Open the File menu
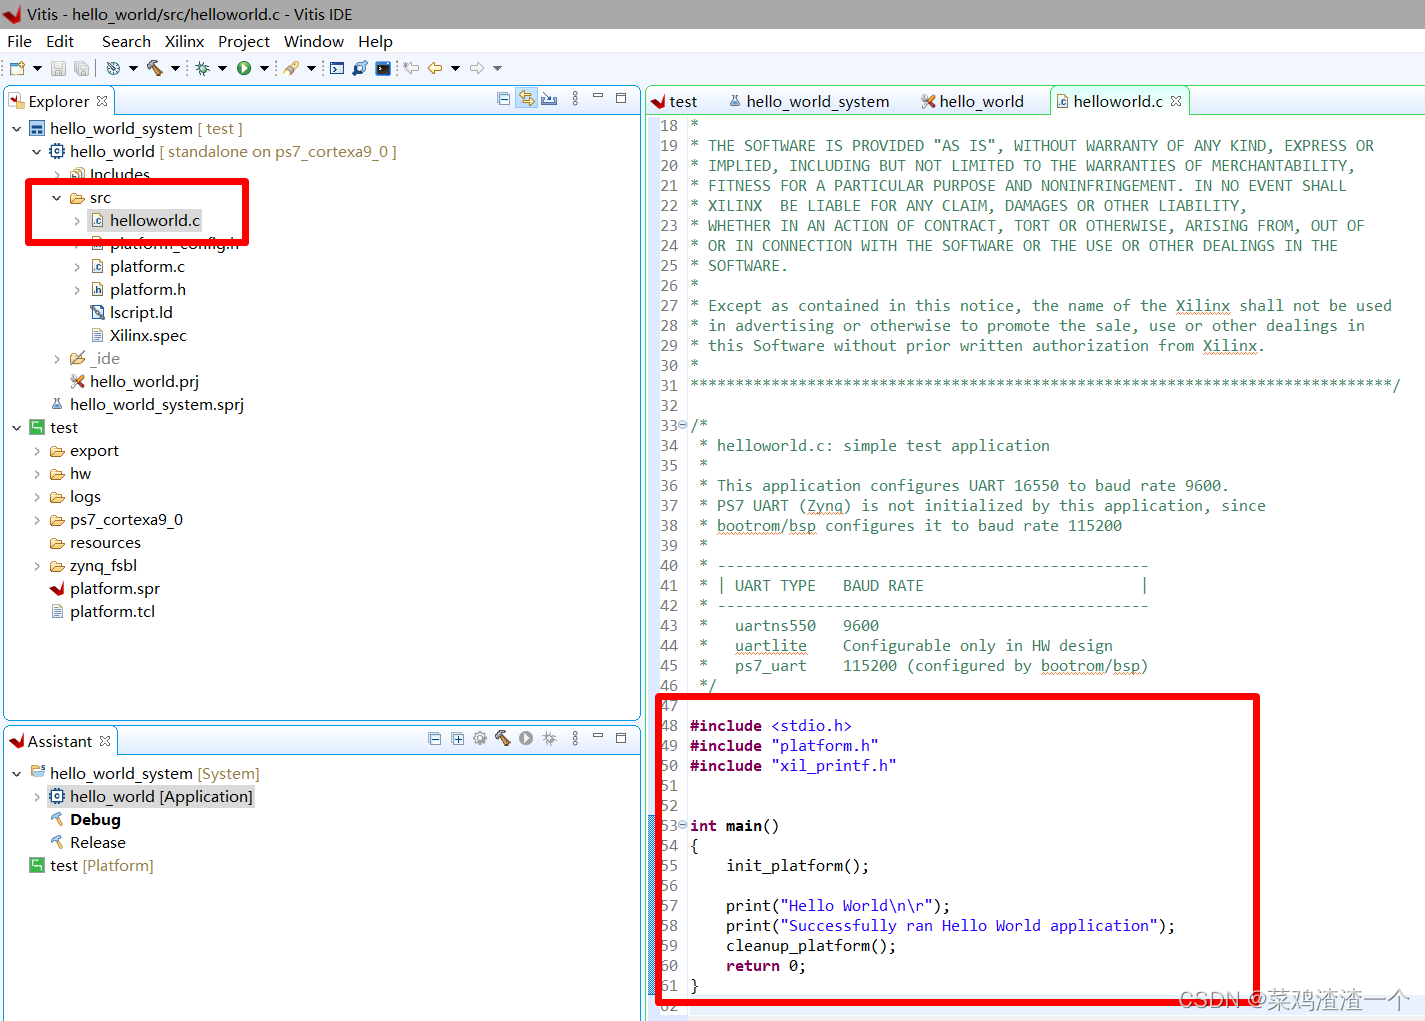1425x1021 pixels. click(19, 41)
